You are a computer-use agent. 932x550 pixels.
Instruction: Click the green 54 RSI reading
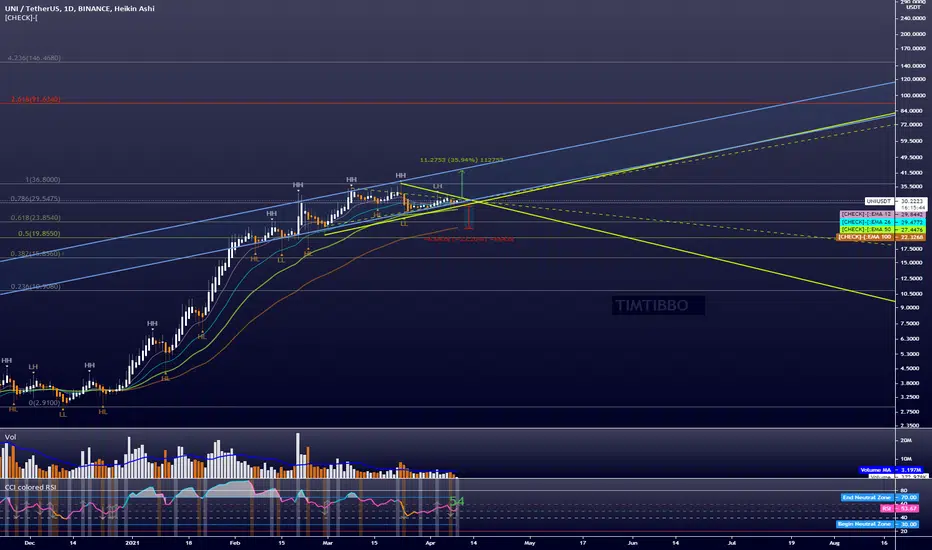[456, 502]
